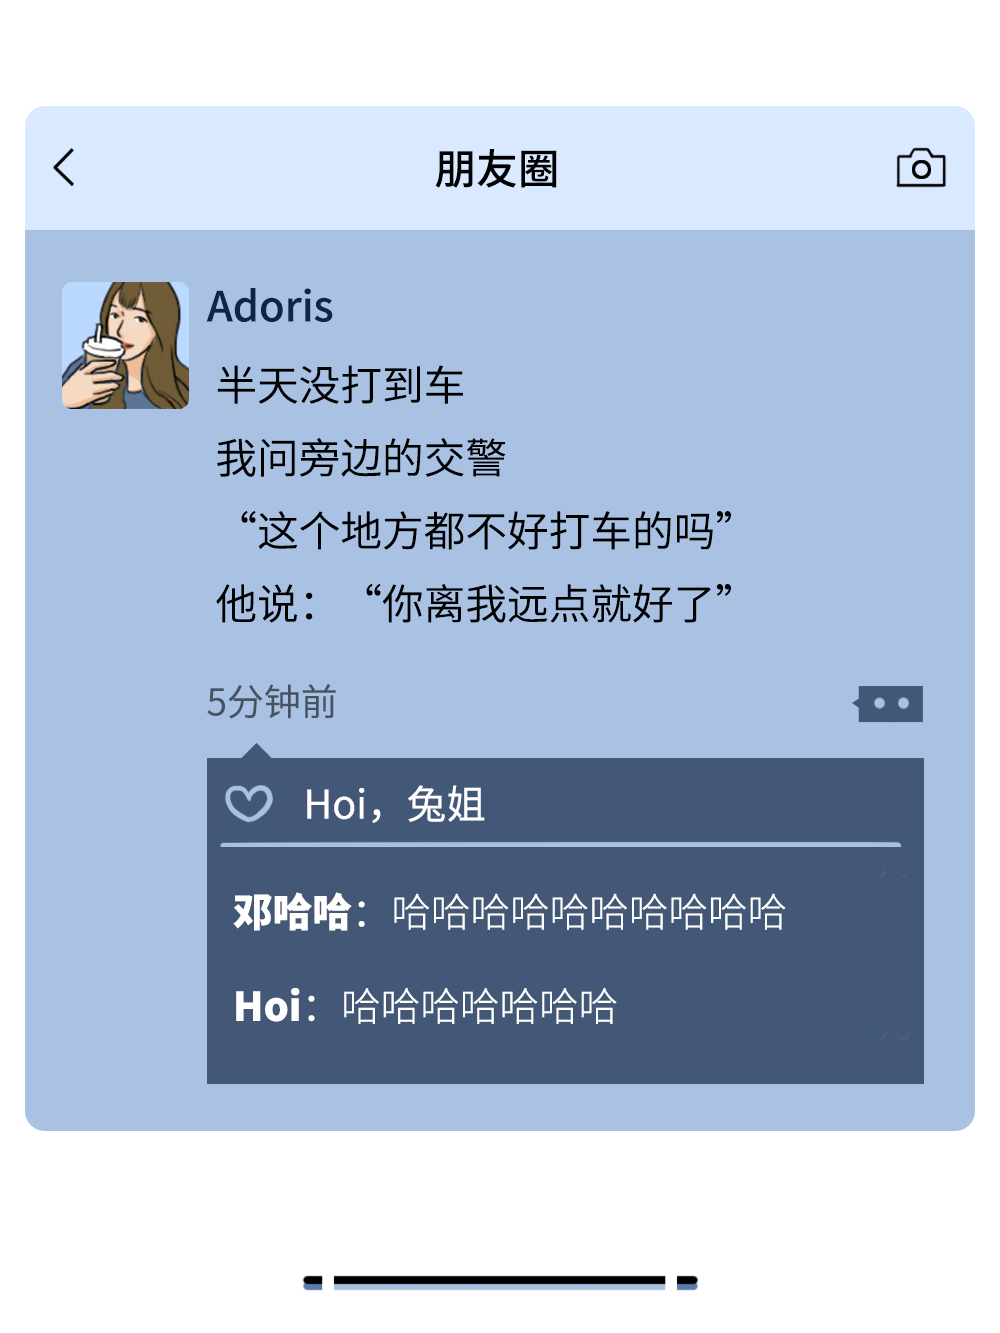Click the Adoris username
This screenshot has height=1333, width=1000.
click(x=270, y=306)
